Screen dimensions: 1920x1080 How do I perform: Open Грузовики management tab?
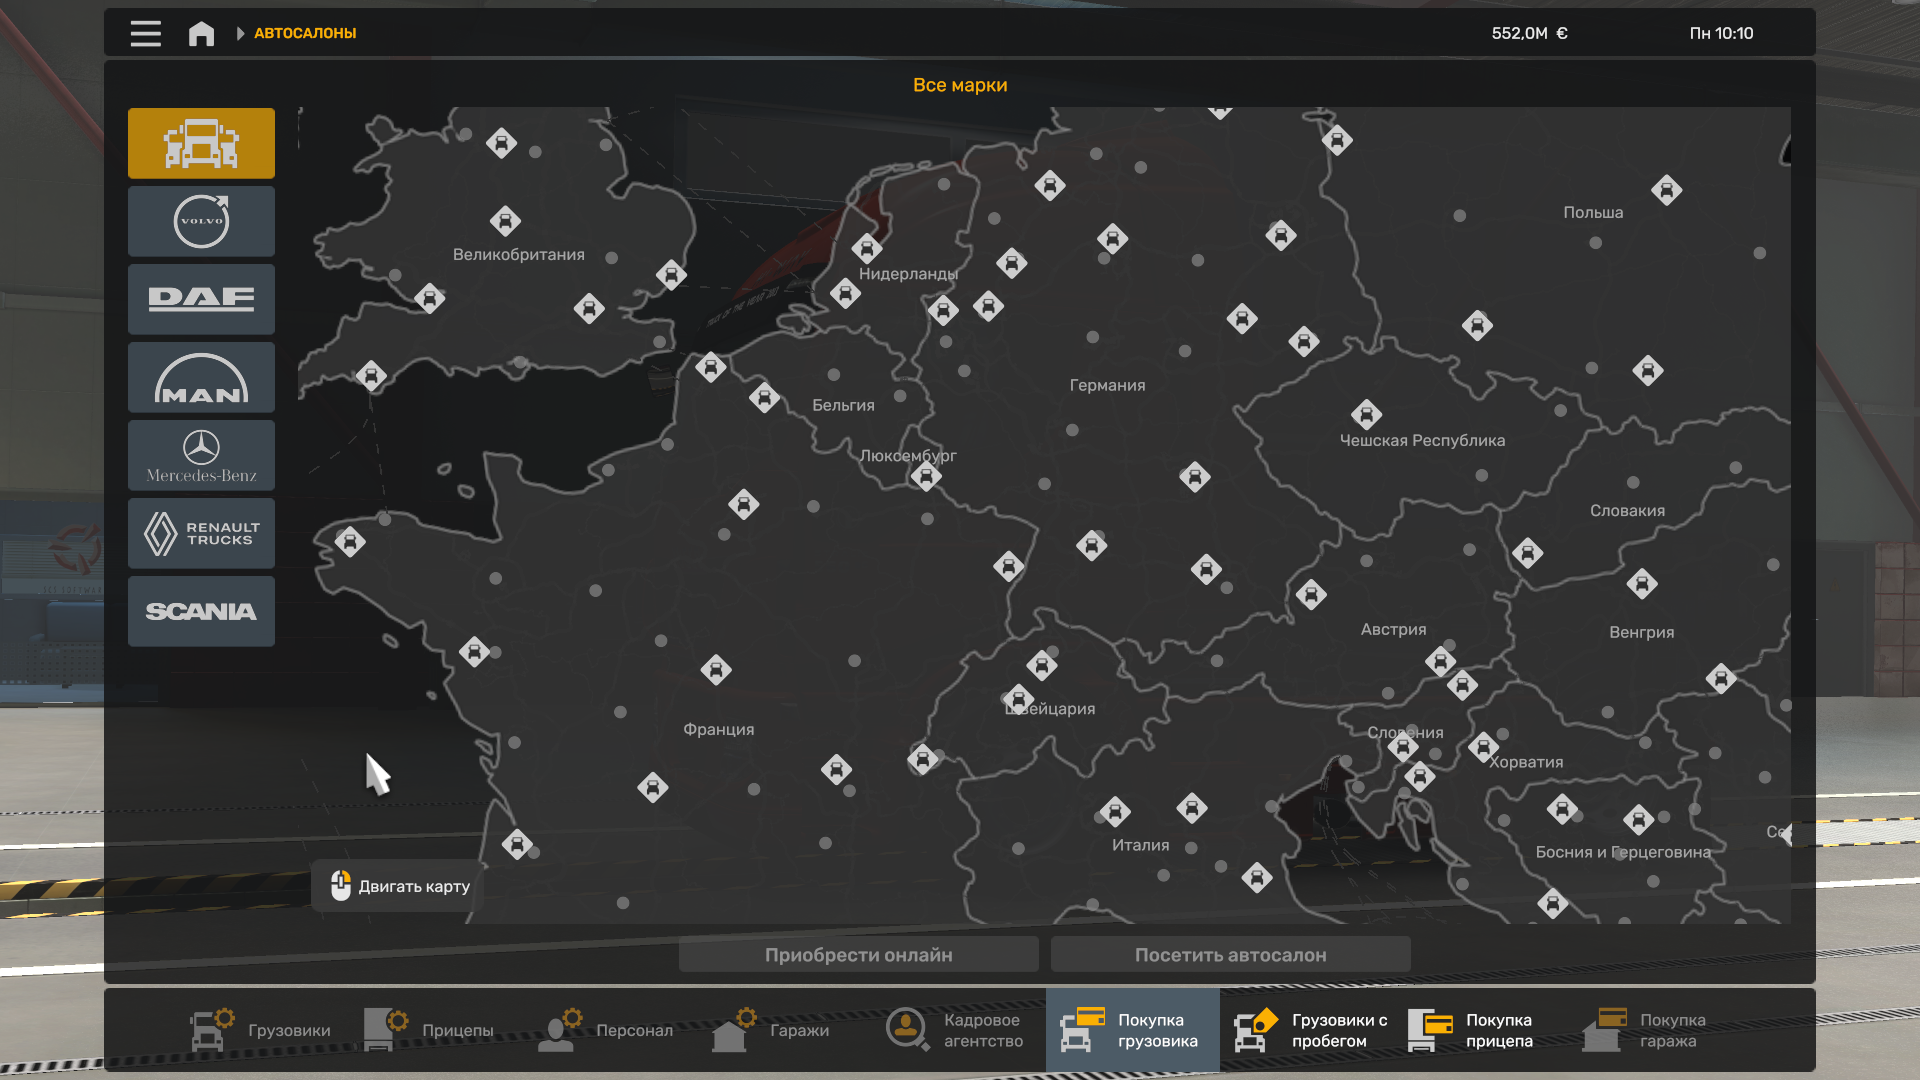point(261,1030)
